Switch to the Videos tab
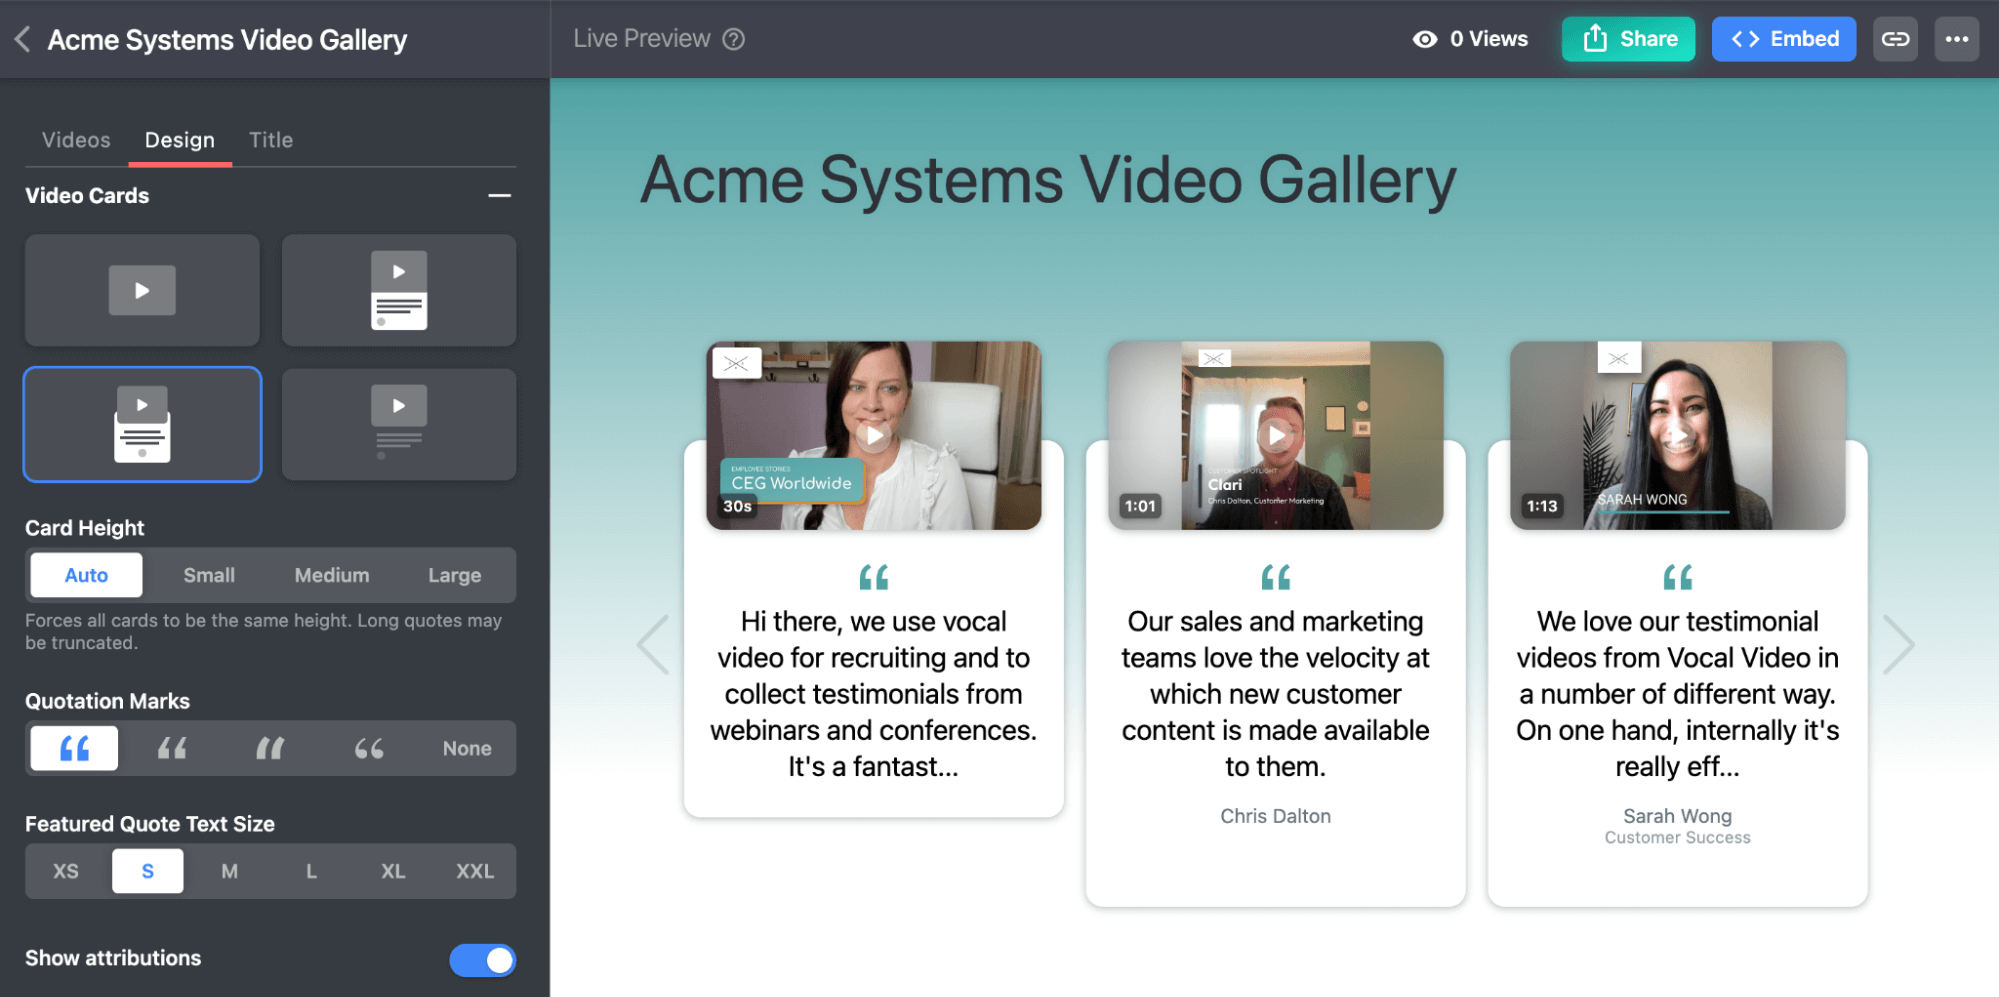This screenshot has height=997, width=1999. pyautogui.click(x=76, y=140)
